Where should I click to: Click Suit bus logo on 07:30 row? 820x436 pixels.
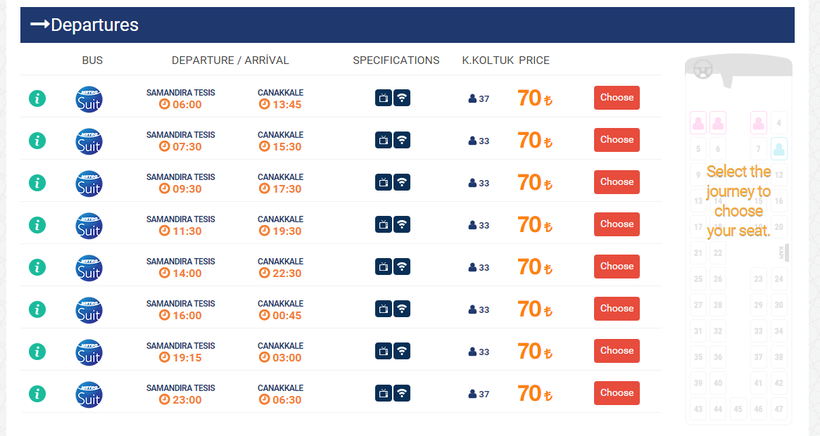tap(90, 140)
